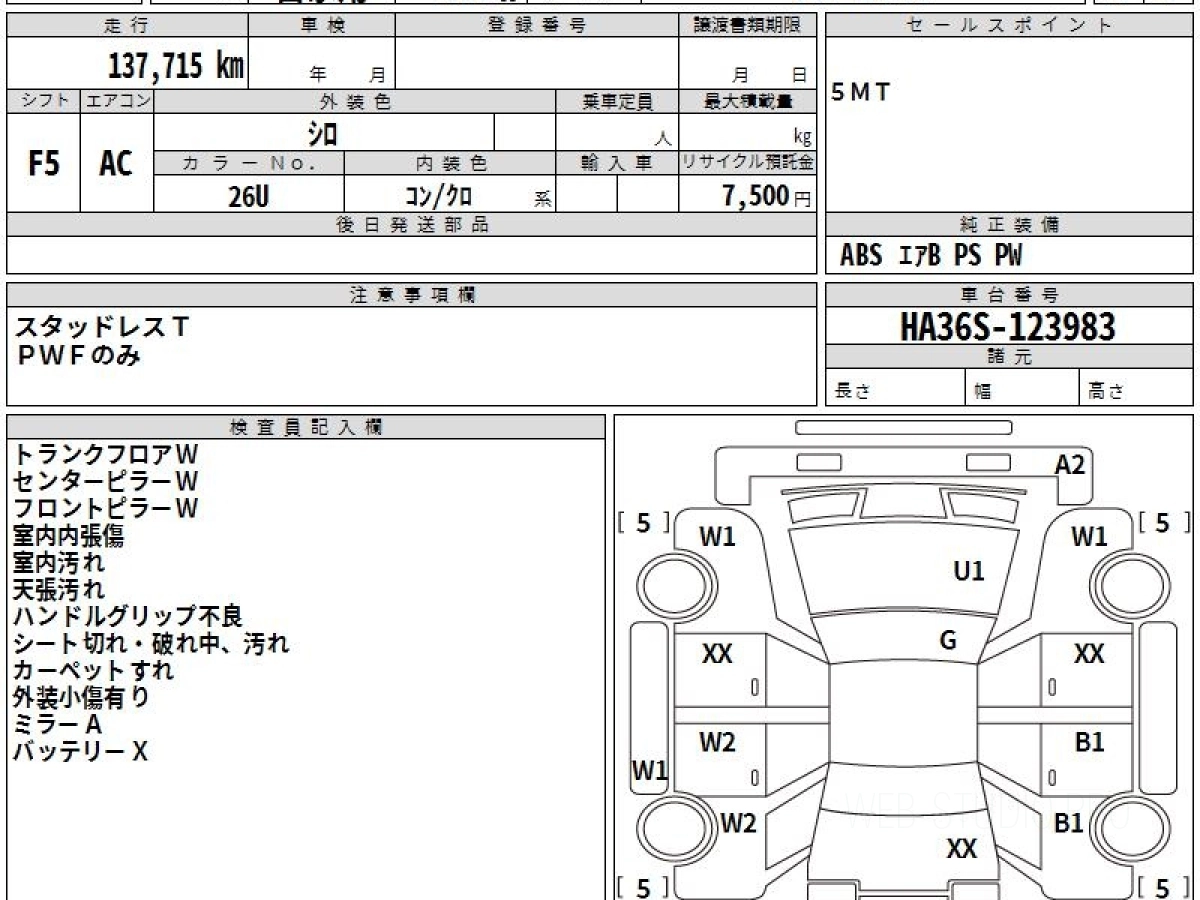Click the 車台番号 header
The width and height of the screenshot is (1200, 900).
coord(1009,295)
